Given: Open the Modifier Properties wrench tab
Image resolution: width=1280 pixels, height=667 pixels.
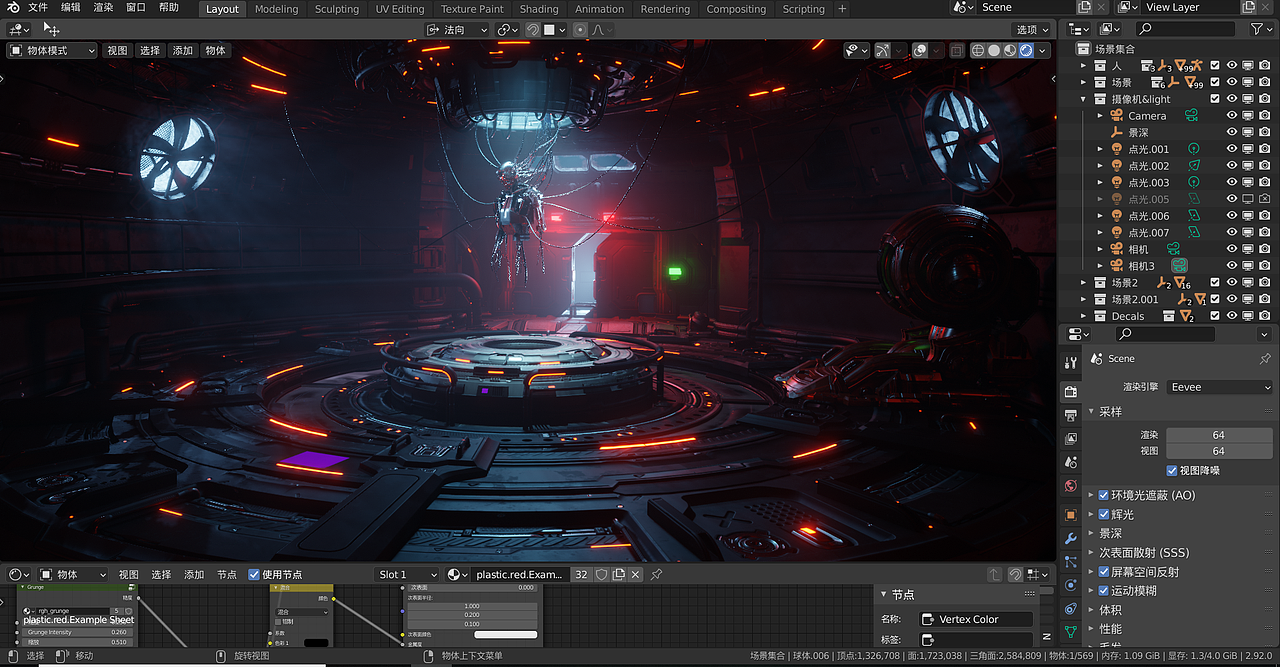Looking at the screenshot, I should coord(1071,538).
